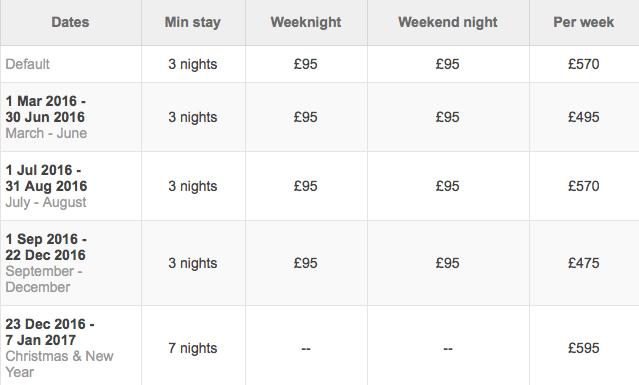Click the 7 nights minimum stay cell
The width and height of the screenshot is (639, 385).
[192, 348]
